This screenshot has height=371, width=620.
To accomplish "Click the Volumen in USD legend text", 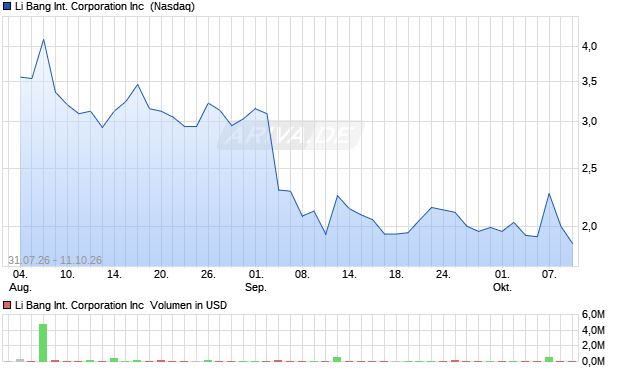I will coord(189,305).
